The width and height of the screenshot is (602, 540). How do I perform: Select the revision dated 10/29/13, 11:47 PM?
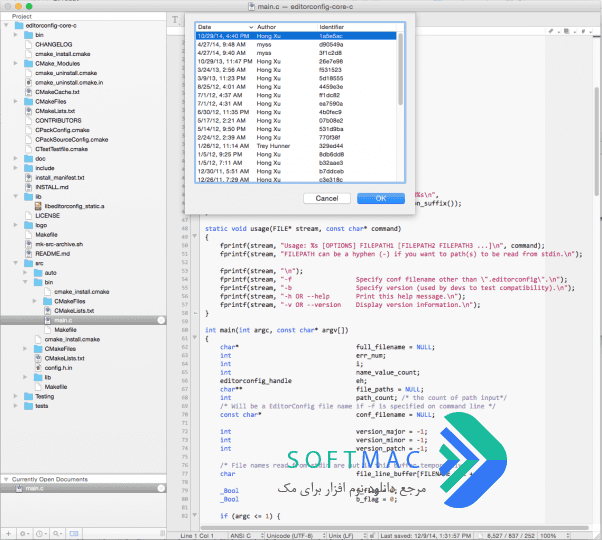(296, 61)
